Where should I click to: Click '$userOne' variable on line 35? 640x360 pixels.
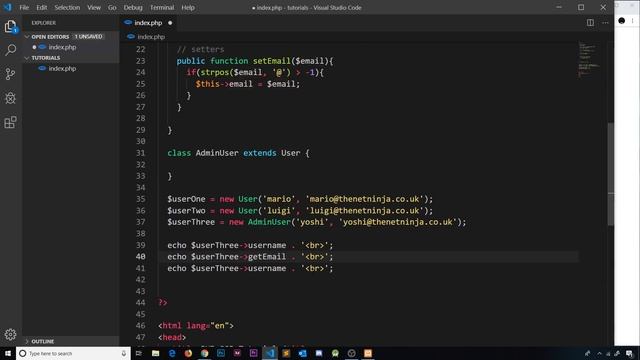[x=186, y=199]
